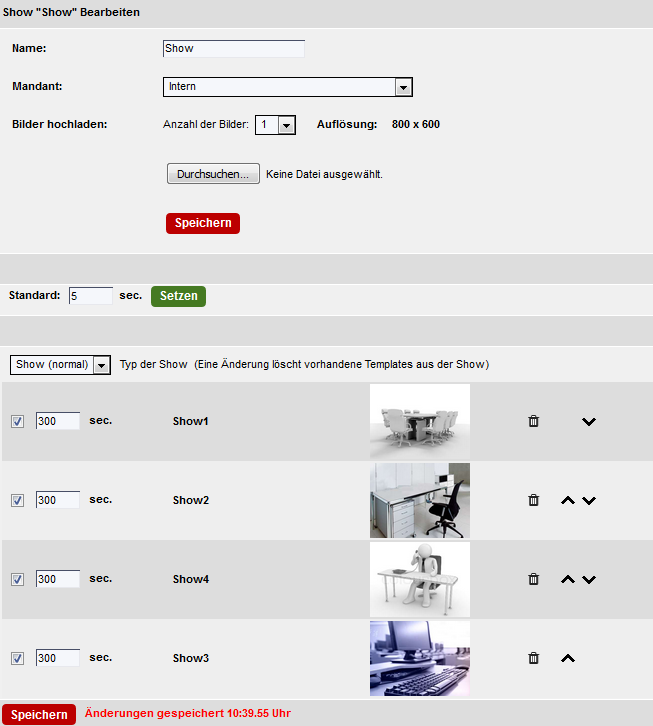The width and height of the screenshot is (653, 726).
Task: Click the Show4 name label
Action: (191, 579)
